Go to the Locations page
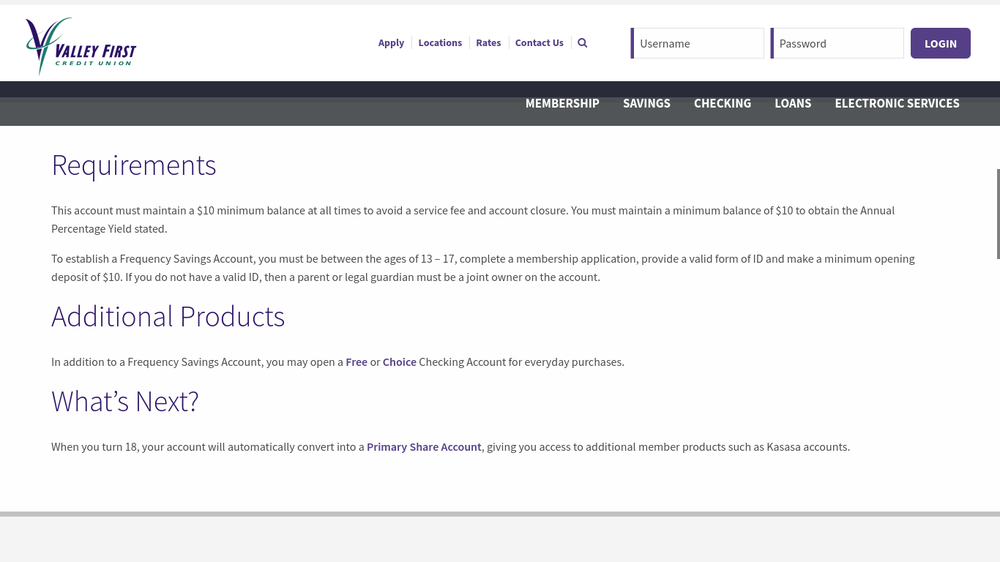This screenshot has width=1000, height=562. coord(440,43)
